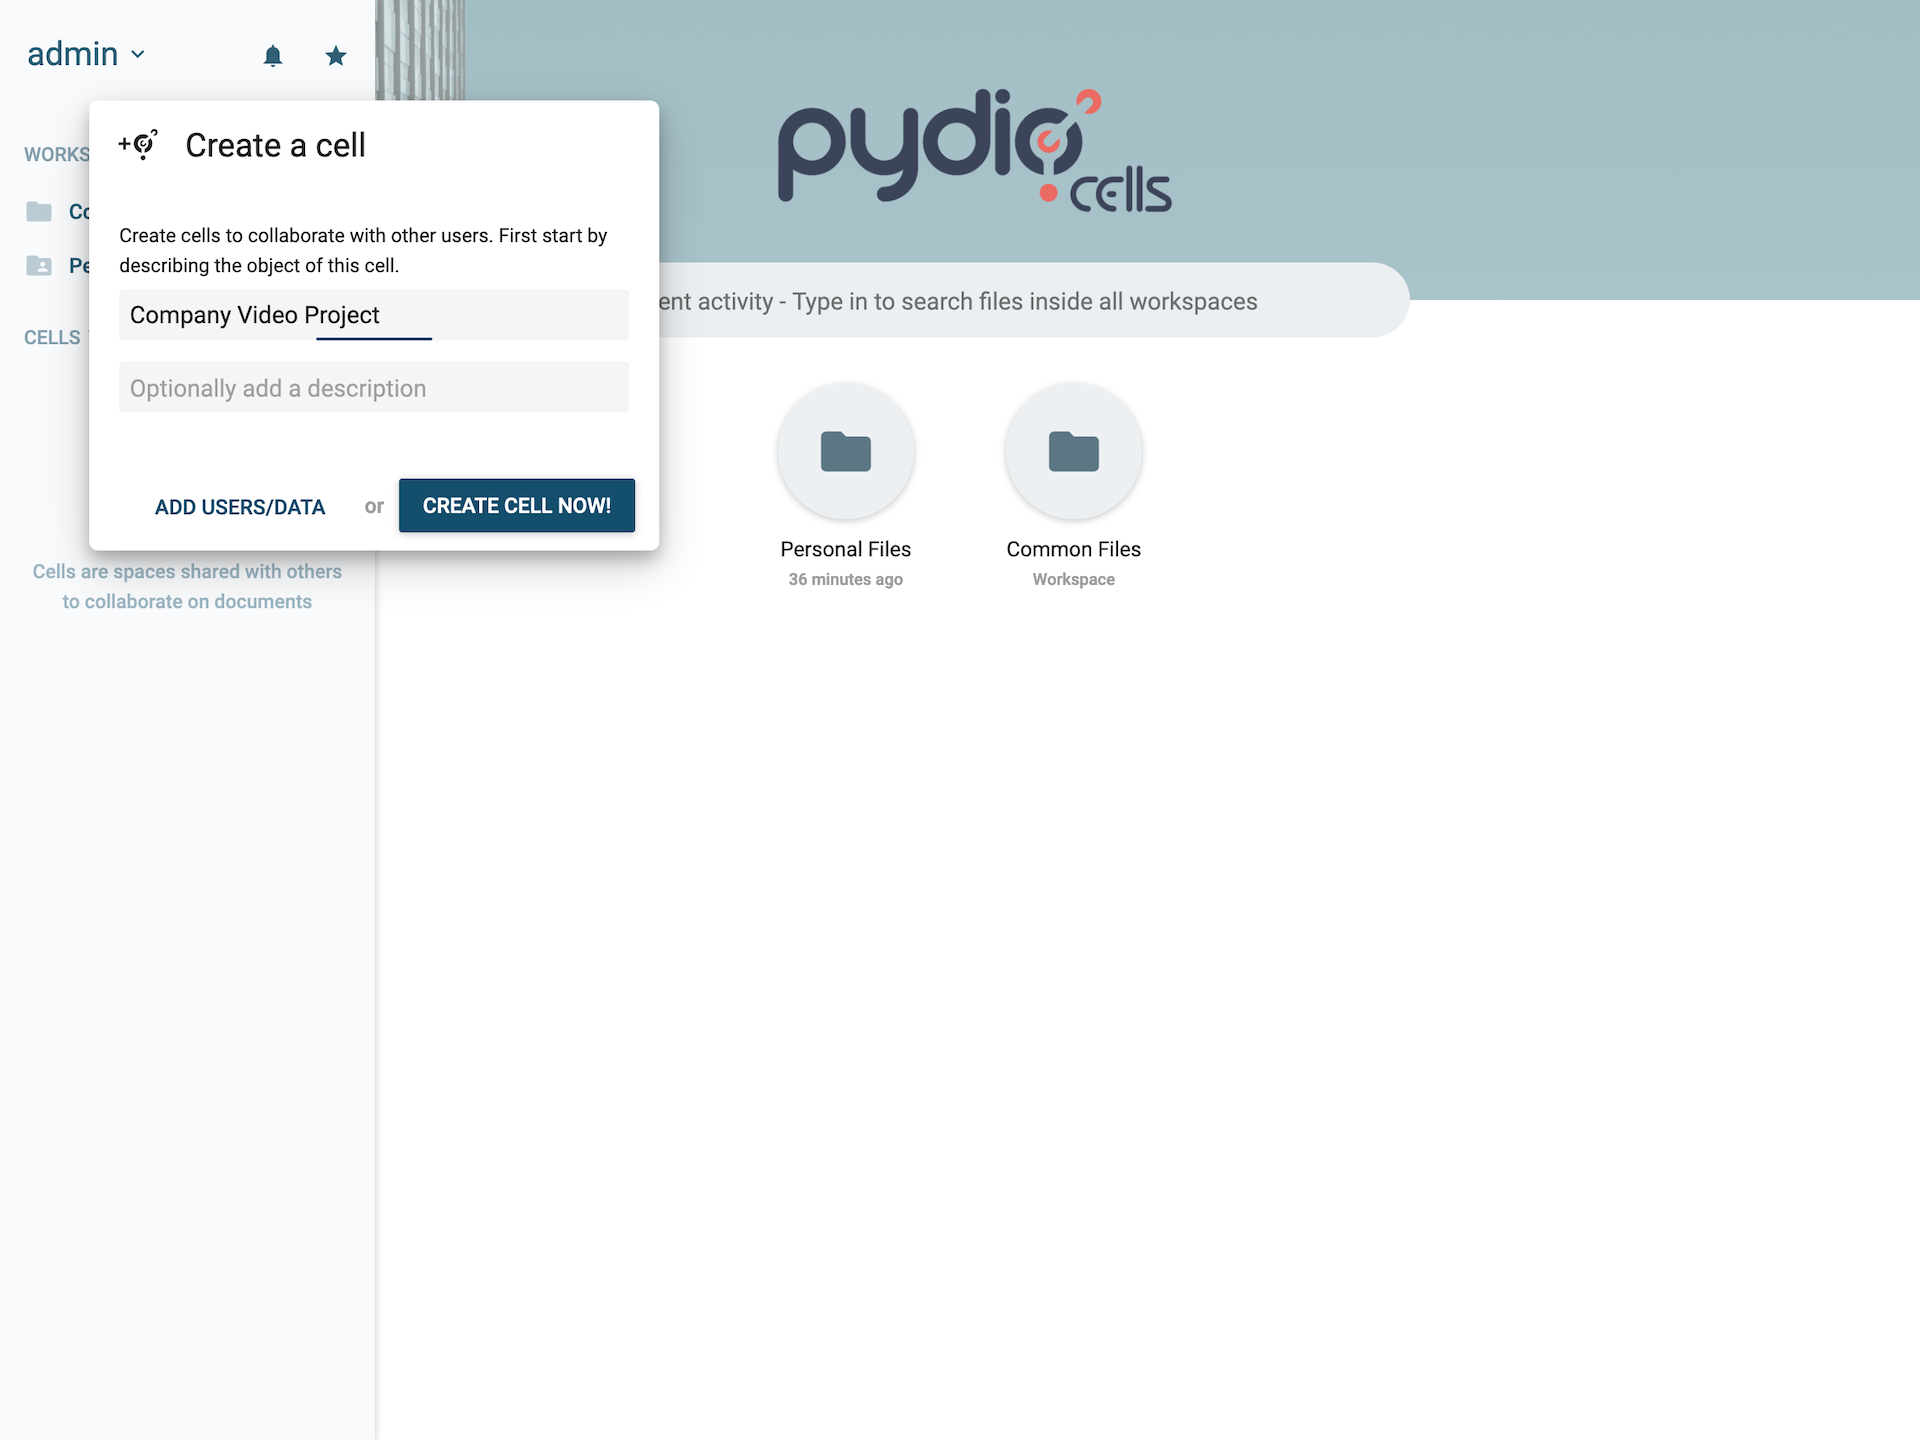The width and height of the screenshot is (1920, 1440).
Task: Open the Common Files folder icon
Action: pyautogui.click(x=1074, y=452)
